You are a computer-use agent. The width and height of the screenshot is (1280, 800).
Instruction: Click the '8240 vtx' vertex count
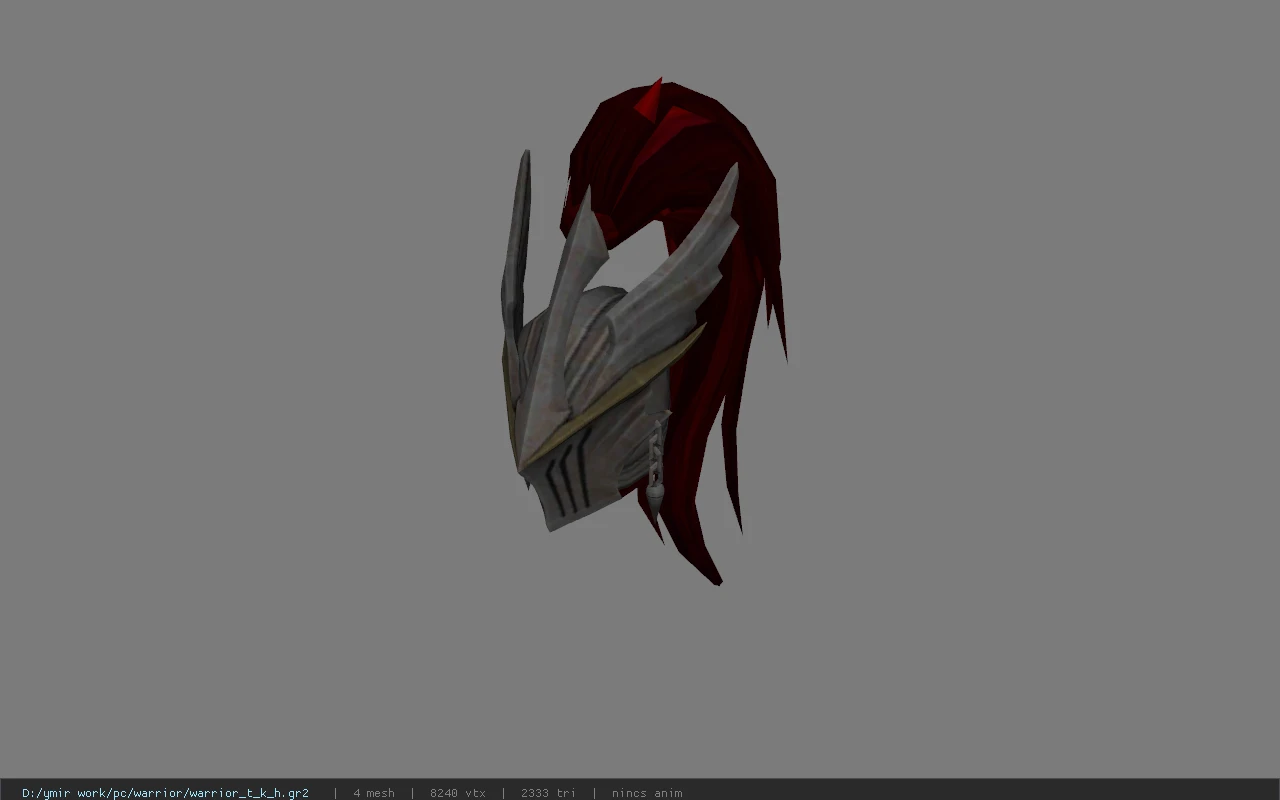(458, 793)
